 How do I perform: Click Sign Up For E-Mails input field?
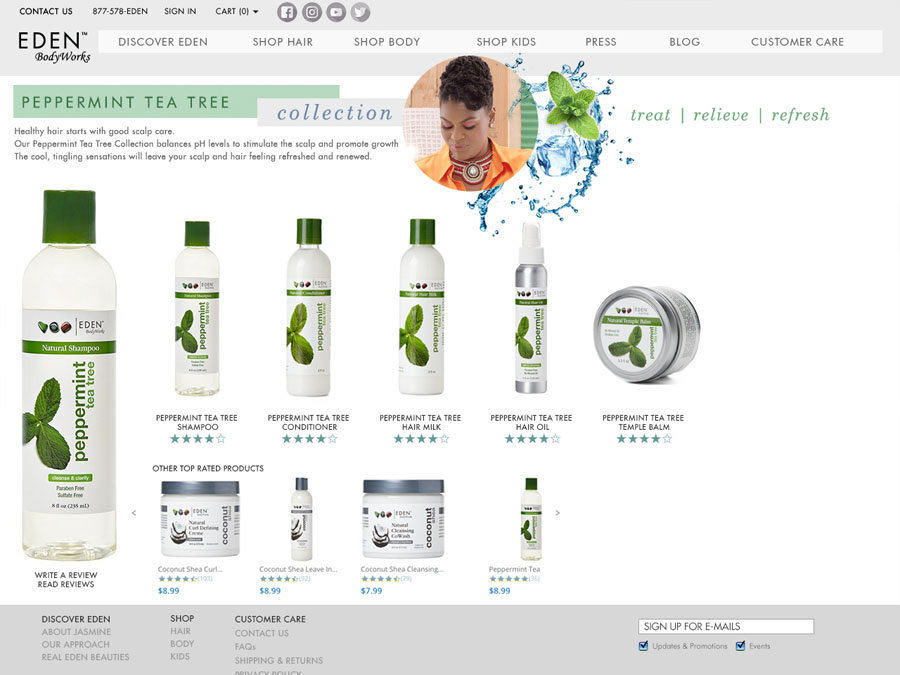pos(726,626)
